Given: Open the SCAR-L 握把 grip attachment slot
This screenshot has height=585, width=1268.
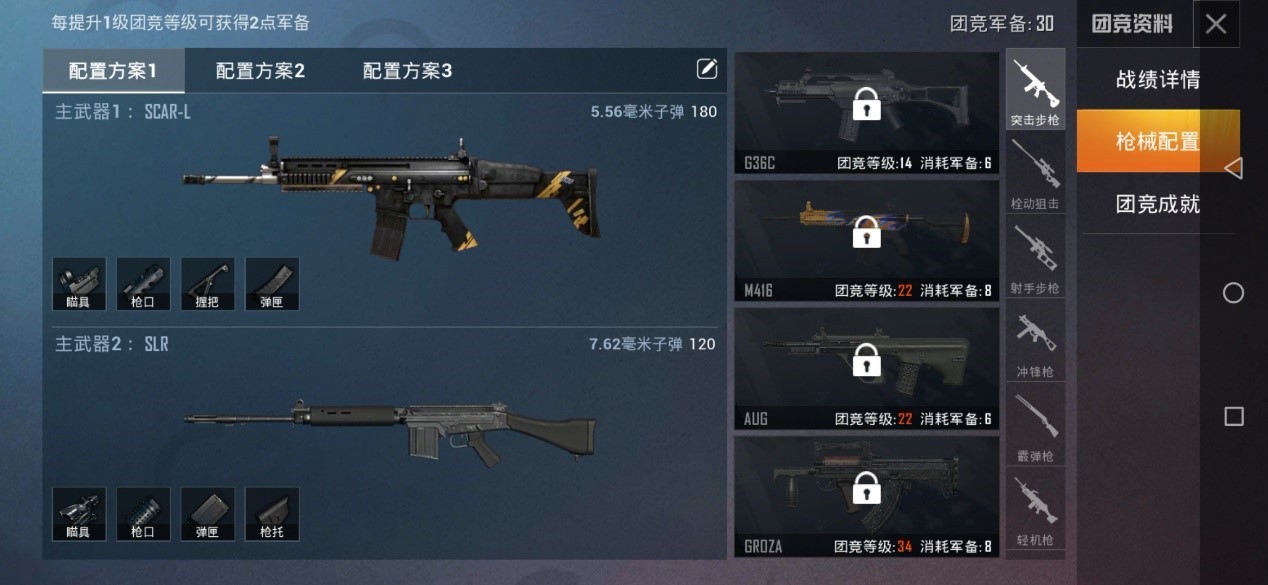Looking at the screenshot, I should coord(207,284).
